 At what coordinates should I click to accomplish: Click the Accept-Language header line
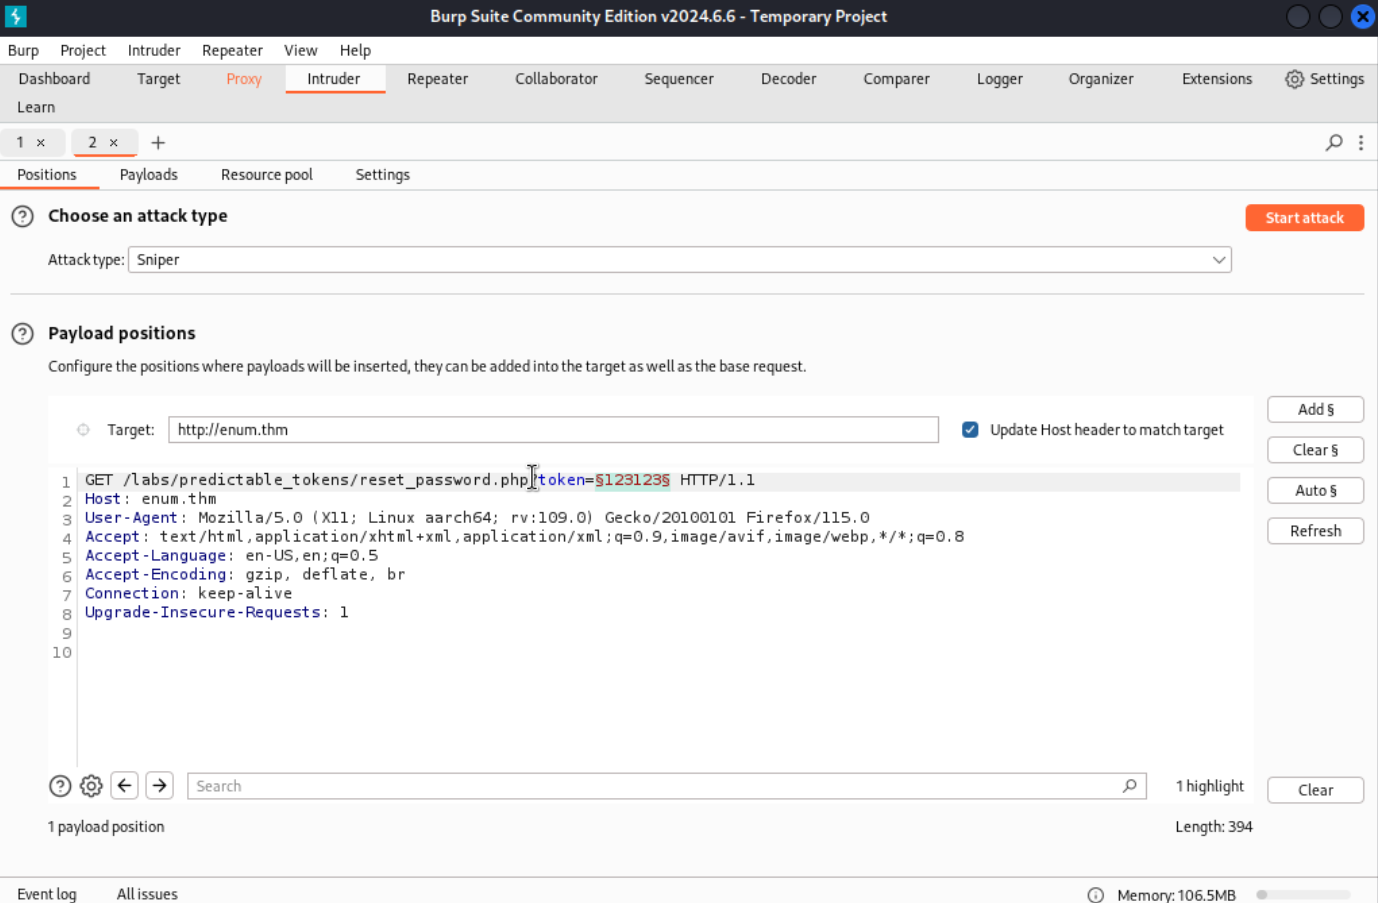coord(231,556)
